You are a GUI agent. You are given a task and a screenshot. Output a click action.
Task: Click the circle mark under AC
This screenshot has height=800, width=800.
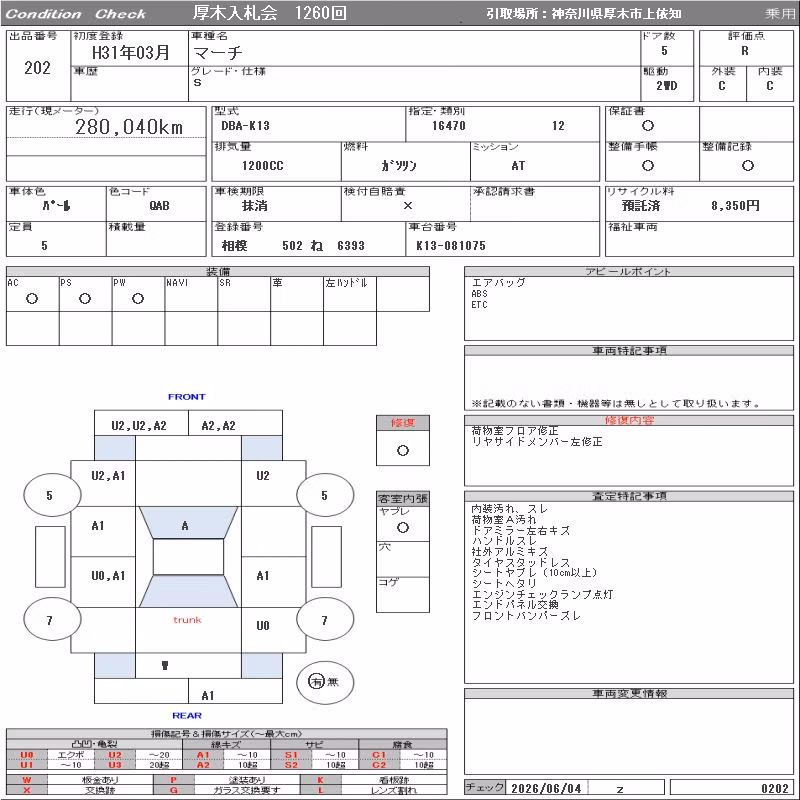32,299
